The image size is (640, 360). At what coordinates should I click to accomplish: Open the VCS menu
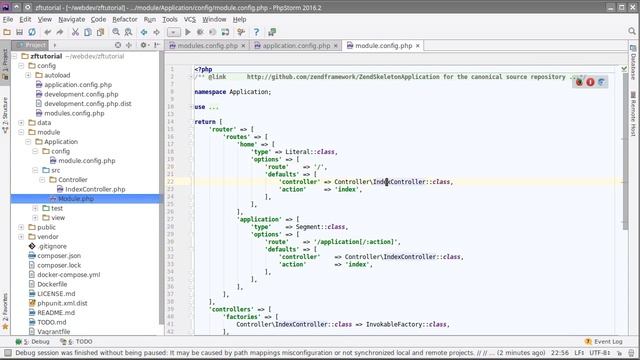pos(190,19)
